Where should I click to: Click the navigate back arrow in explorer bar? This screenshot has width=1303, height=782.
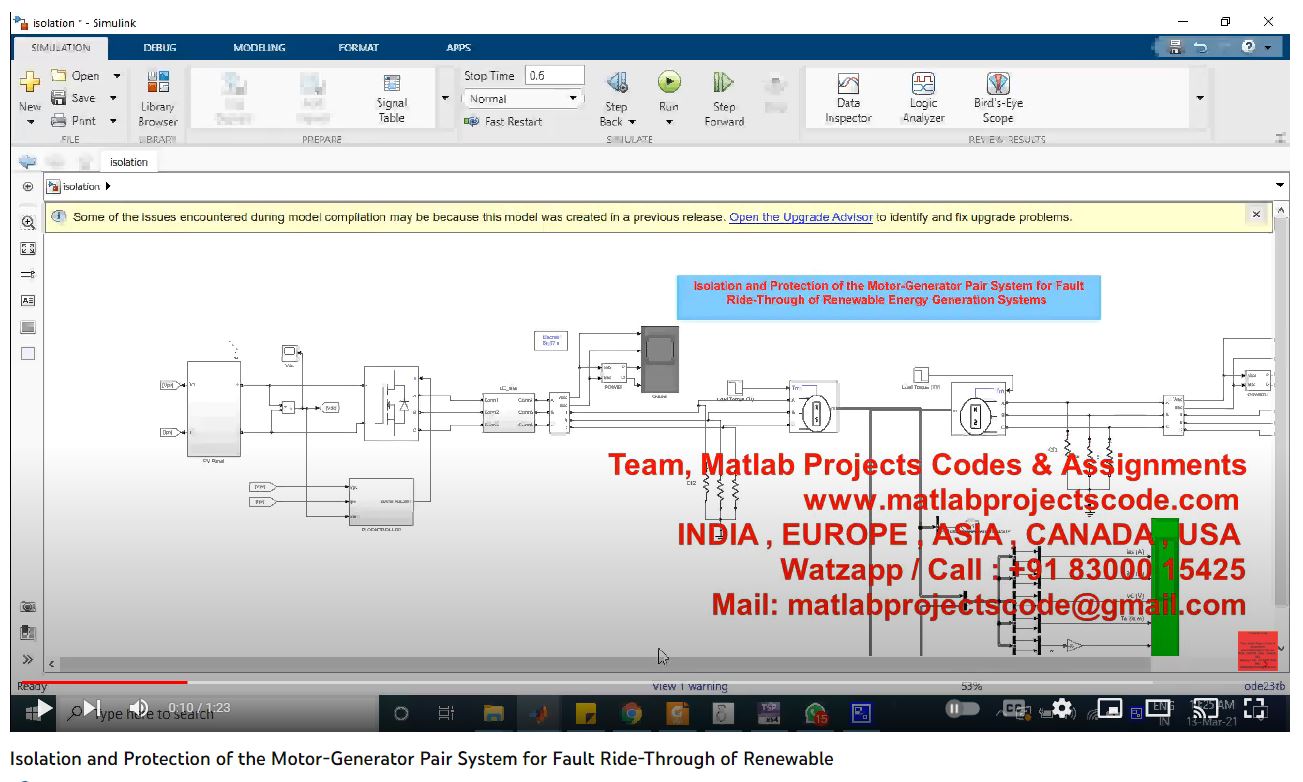(27, 162)
